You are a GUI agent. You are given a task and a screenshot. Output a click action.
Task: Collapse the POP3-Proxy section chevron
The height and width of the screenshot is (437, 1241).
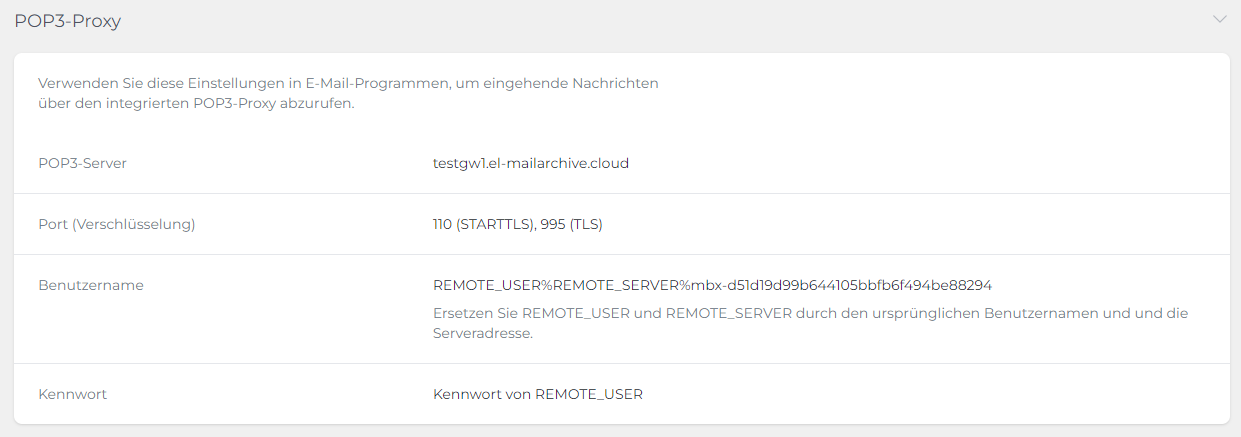tap(1219, 19)
